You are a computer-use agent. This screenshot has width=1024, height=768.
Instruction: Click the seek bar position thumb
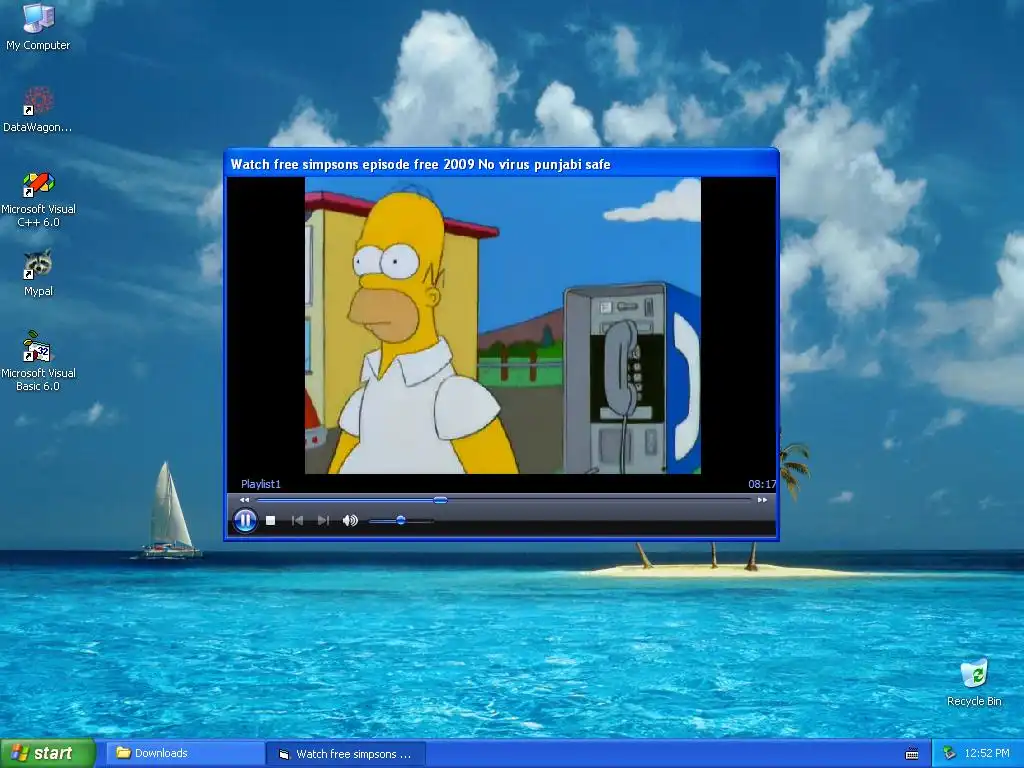440,500
